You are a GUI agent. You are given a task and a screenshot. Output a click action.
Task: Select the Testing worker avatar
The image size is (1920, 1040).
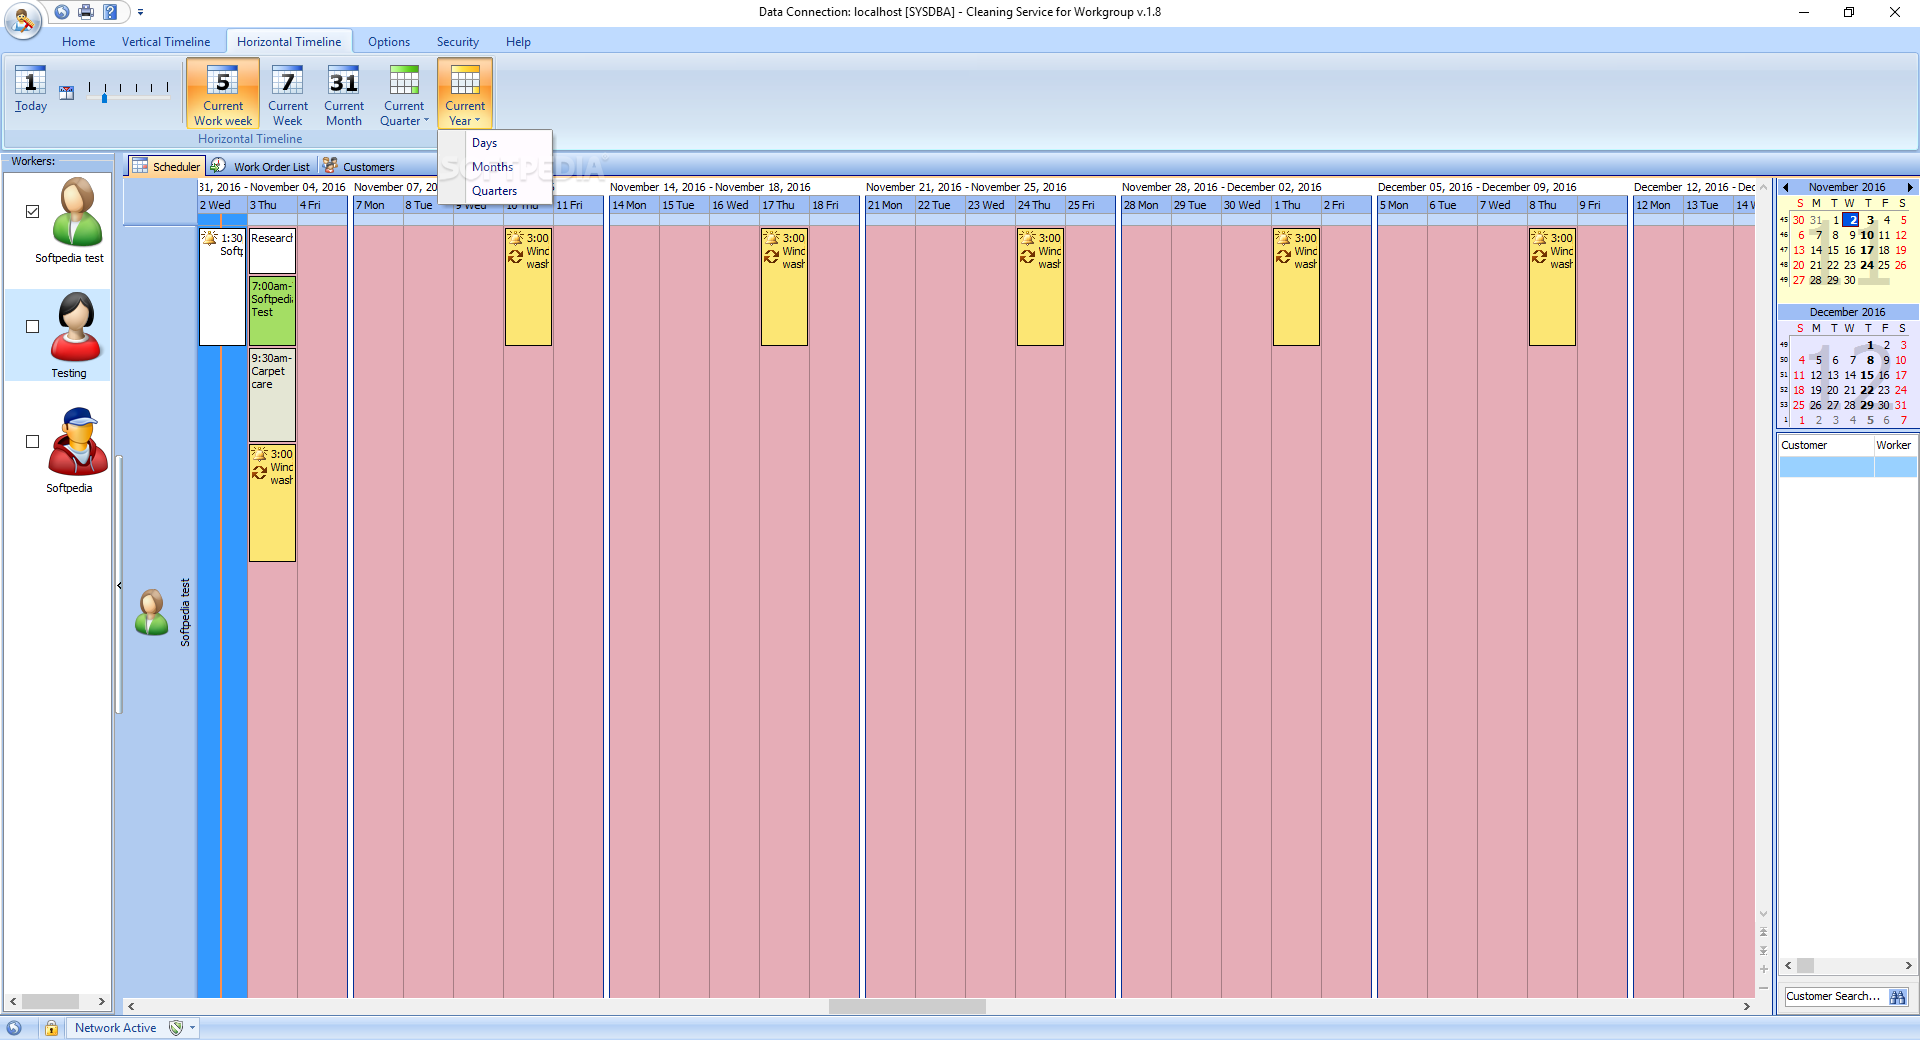tap(76, 327)
